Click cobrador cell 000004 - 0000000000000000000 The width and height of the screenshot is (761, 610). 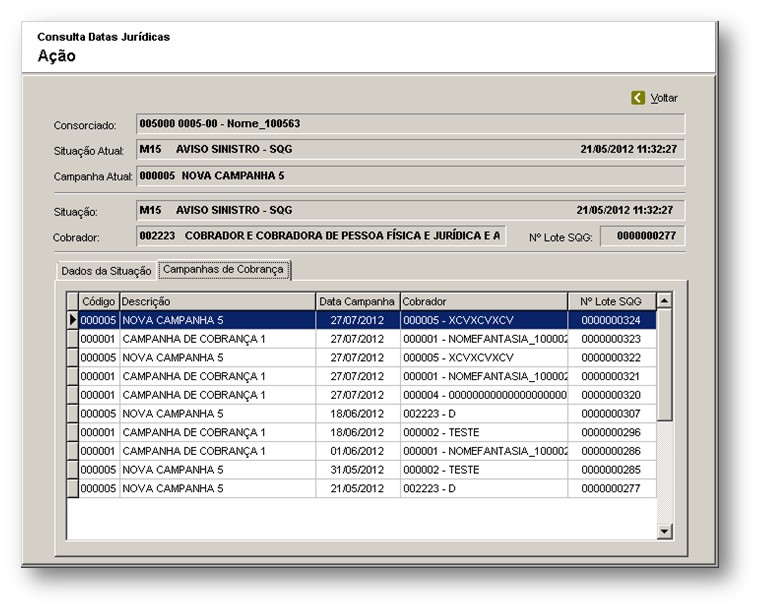pyautogui.click(x=484, y=395)
